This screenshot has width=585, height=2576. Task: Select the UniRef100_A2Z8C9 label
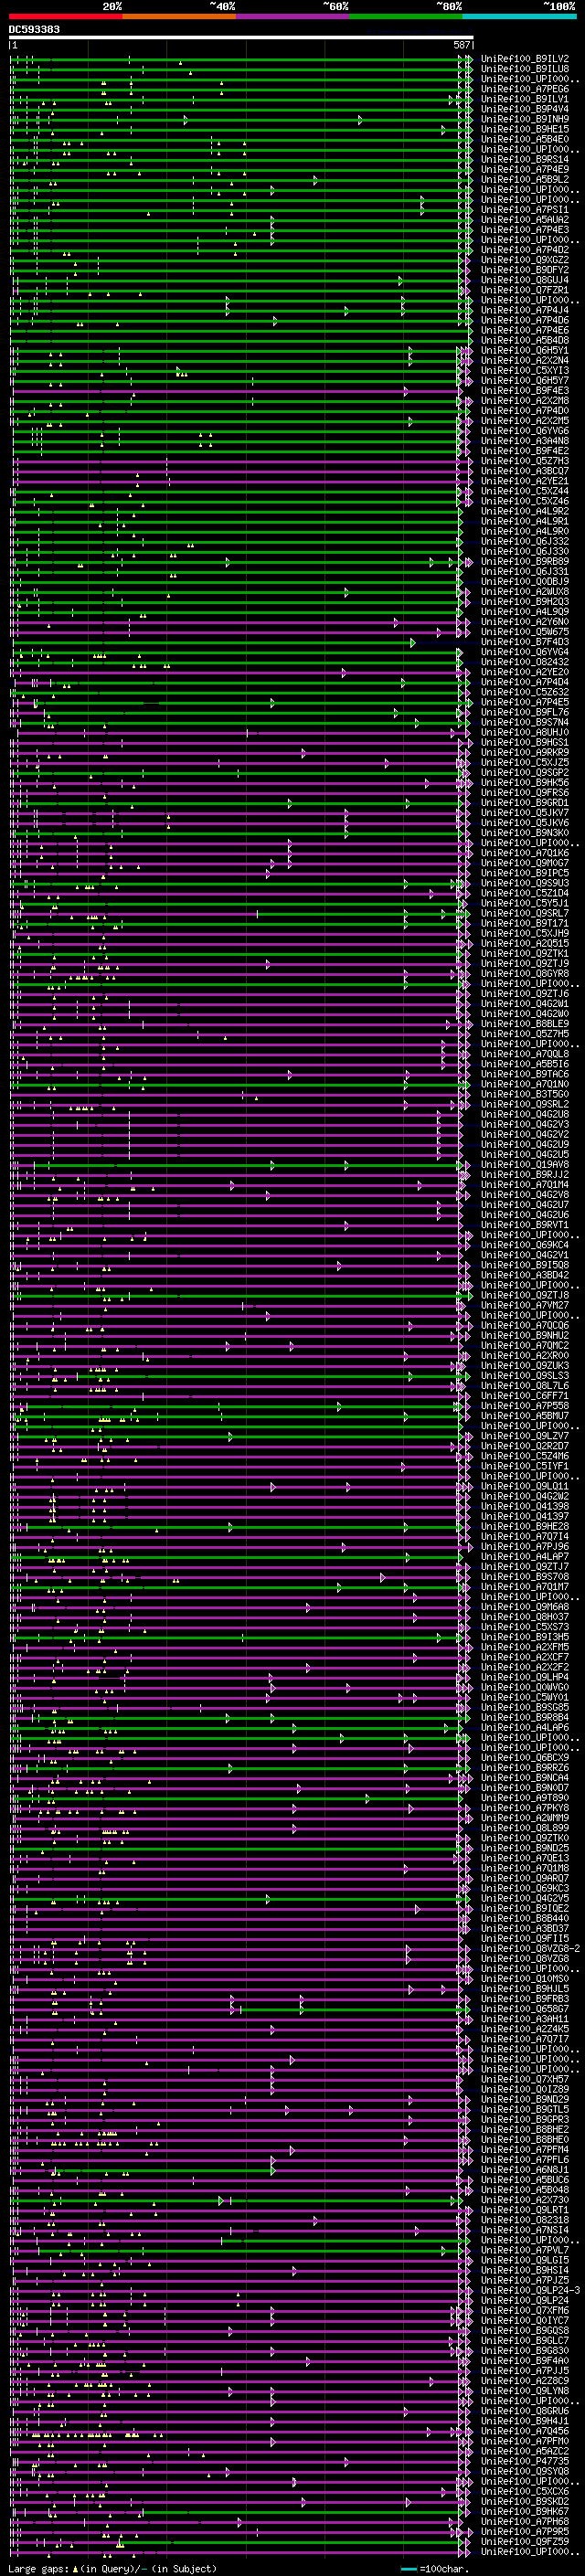(x=525, y=2380)
